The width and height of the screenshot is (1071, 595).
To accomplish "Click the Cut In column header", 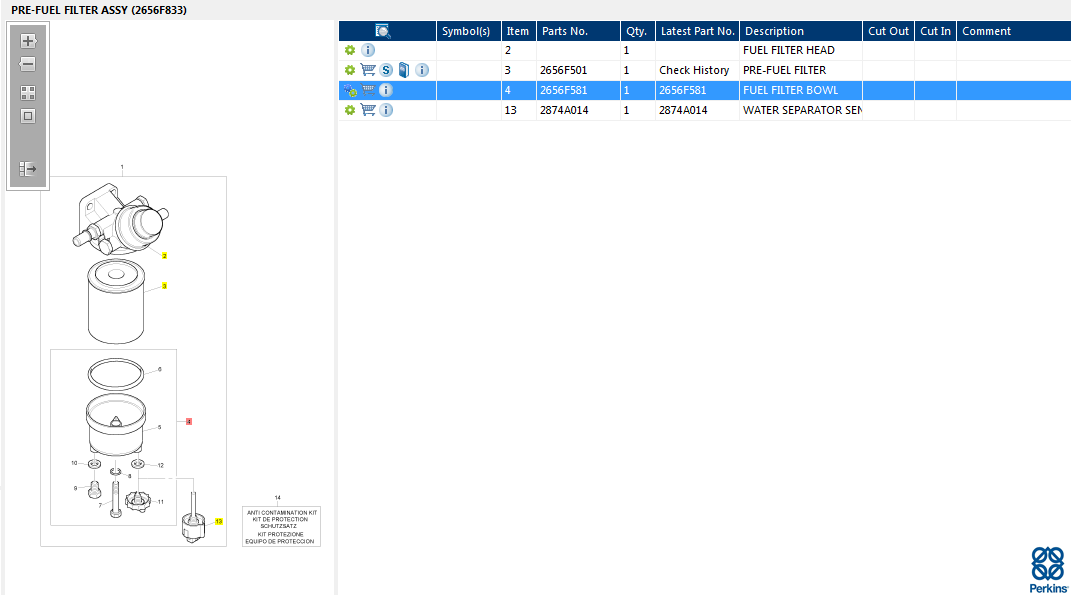I will [936, 31].
